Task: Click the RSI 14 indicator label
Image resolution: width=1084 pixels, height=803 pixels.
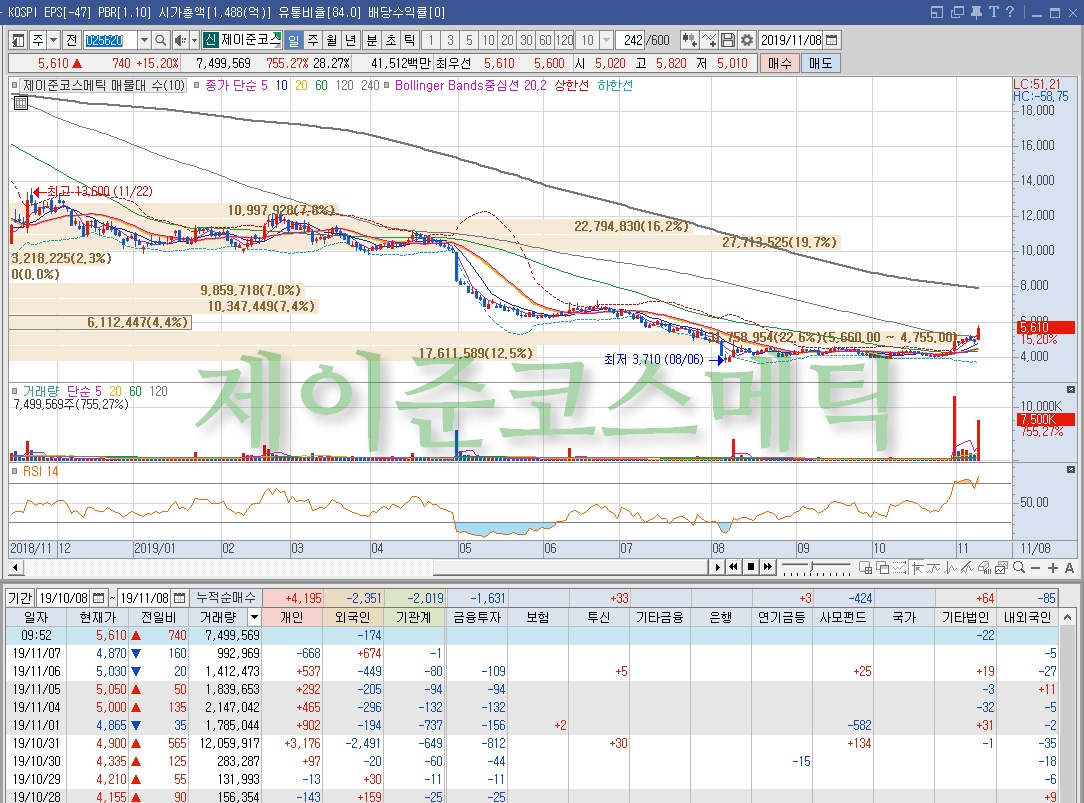Action: click(x=40, y=471)
